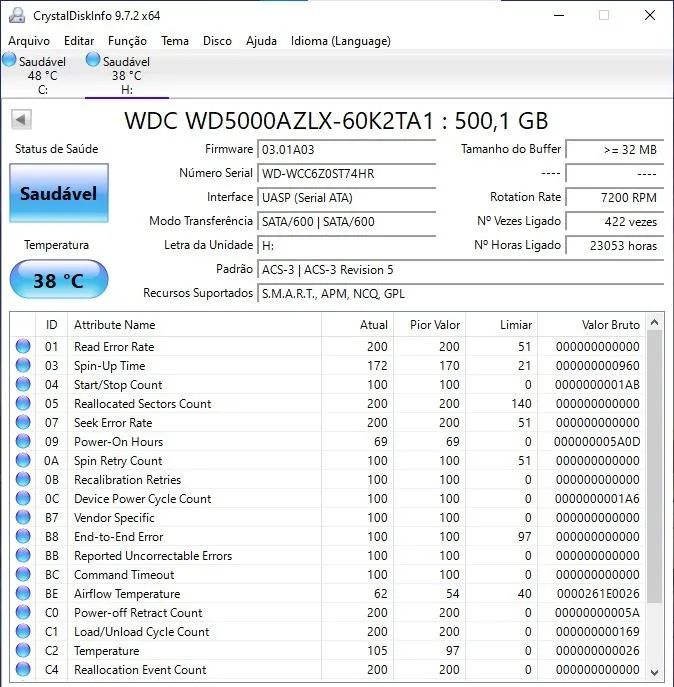Viewport: 674px width, 687px height.
Task: Click the C: drive health status orb
Action: pyautogui.click(x=9, y=60)
